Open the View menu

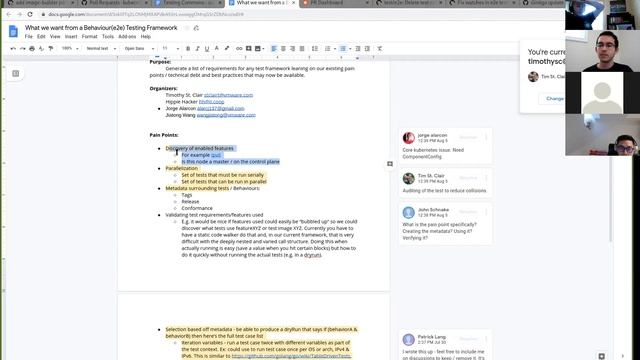pos(55,37)
